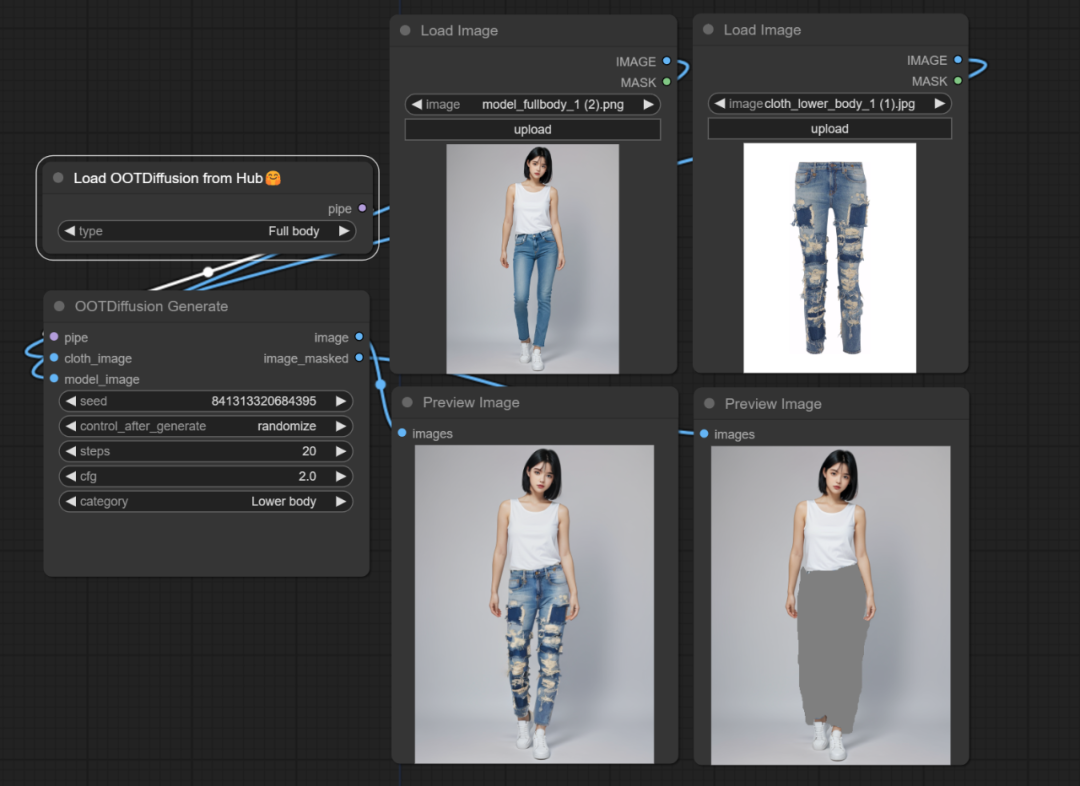Open the control_after_generate randomize dropdown

point(206,426)
